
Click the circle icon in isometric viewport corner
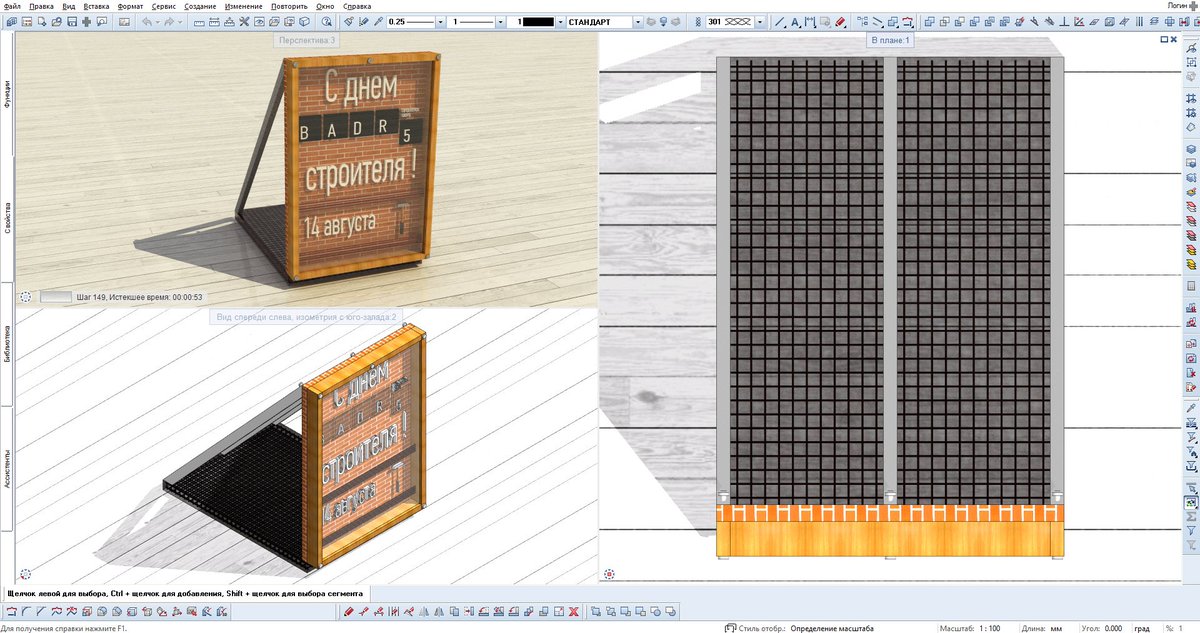(x=25, y=574)
